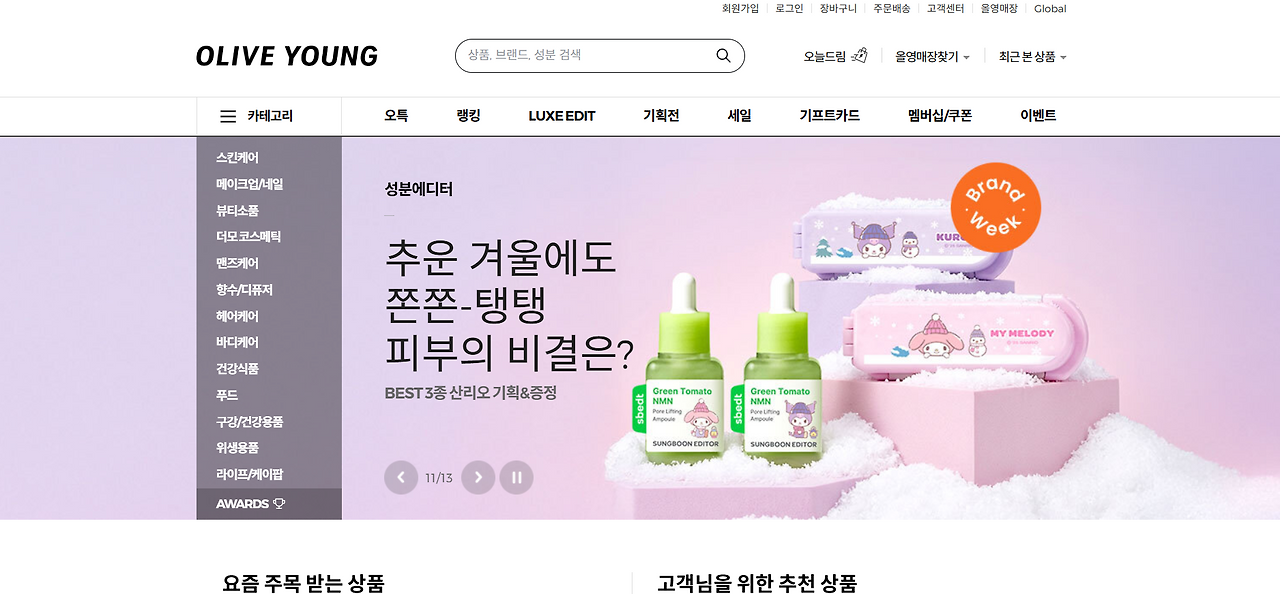Open the LUXE EDIT menu
The image size is (1280, 594).
click(562, 116)
